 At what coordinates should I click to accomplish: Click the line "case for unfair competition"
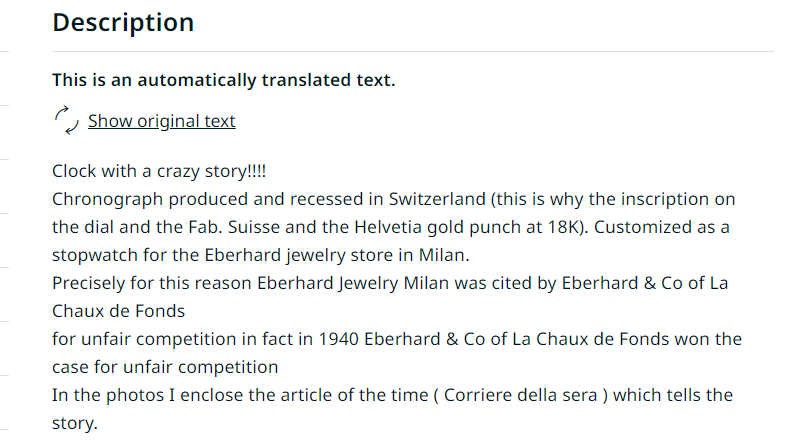pyautogui.click(x=164, y=367)
